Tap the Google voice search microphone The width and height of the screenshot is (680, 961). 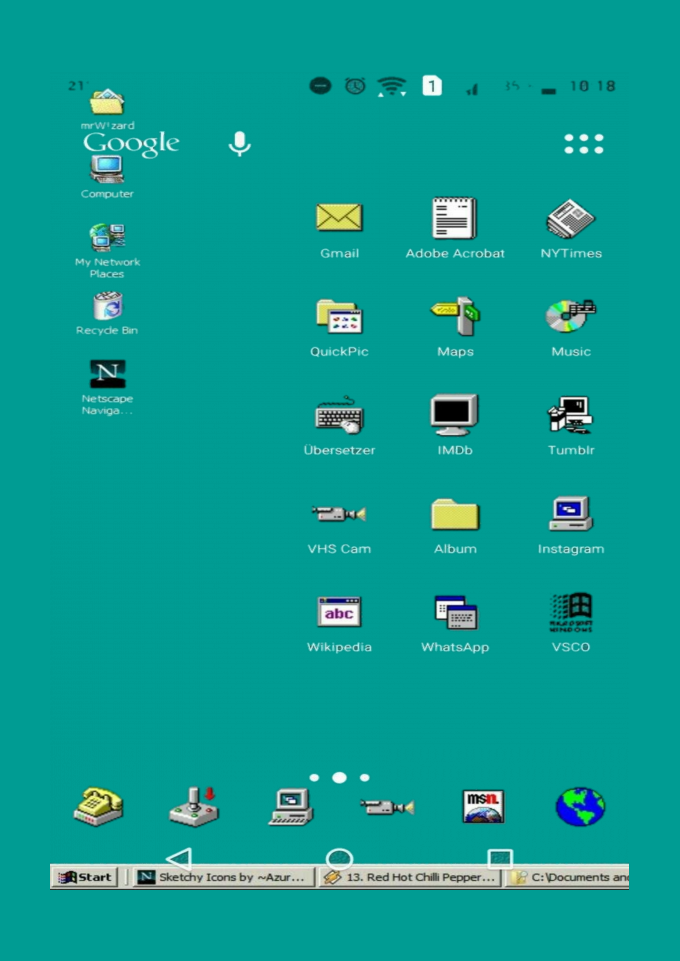[239, 144]
